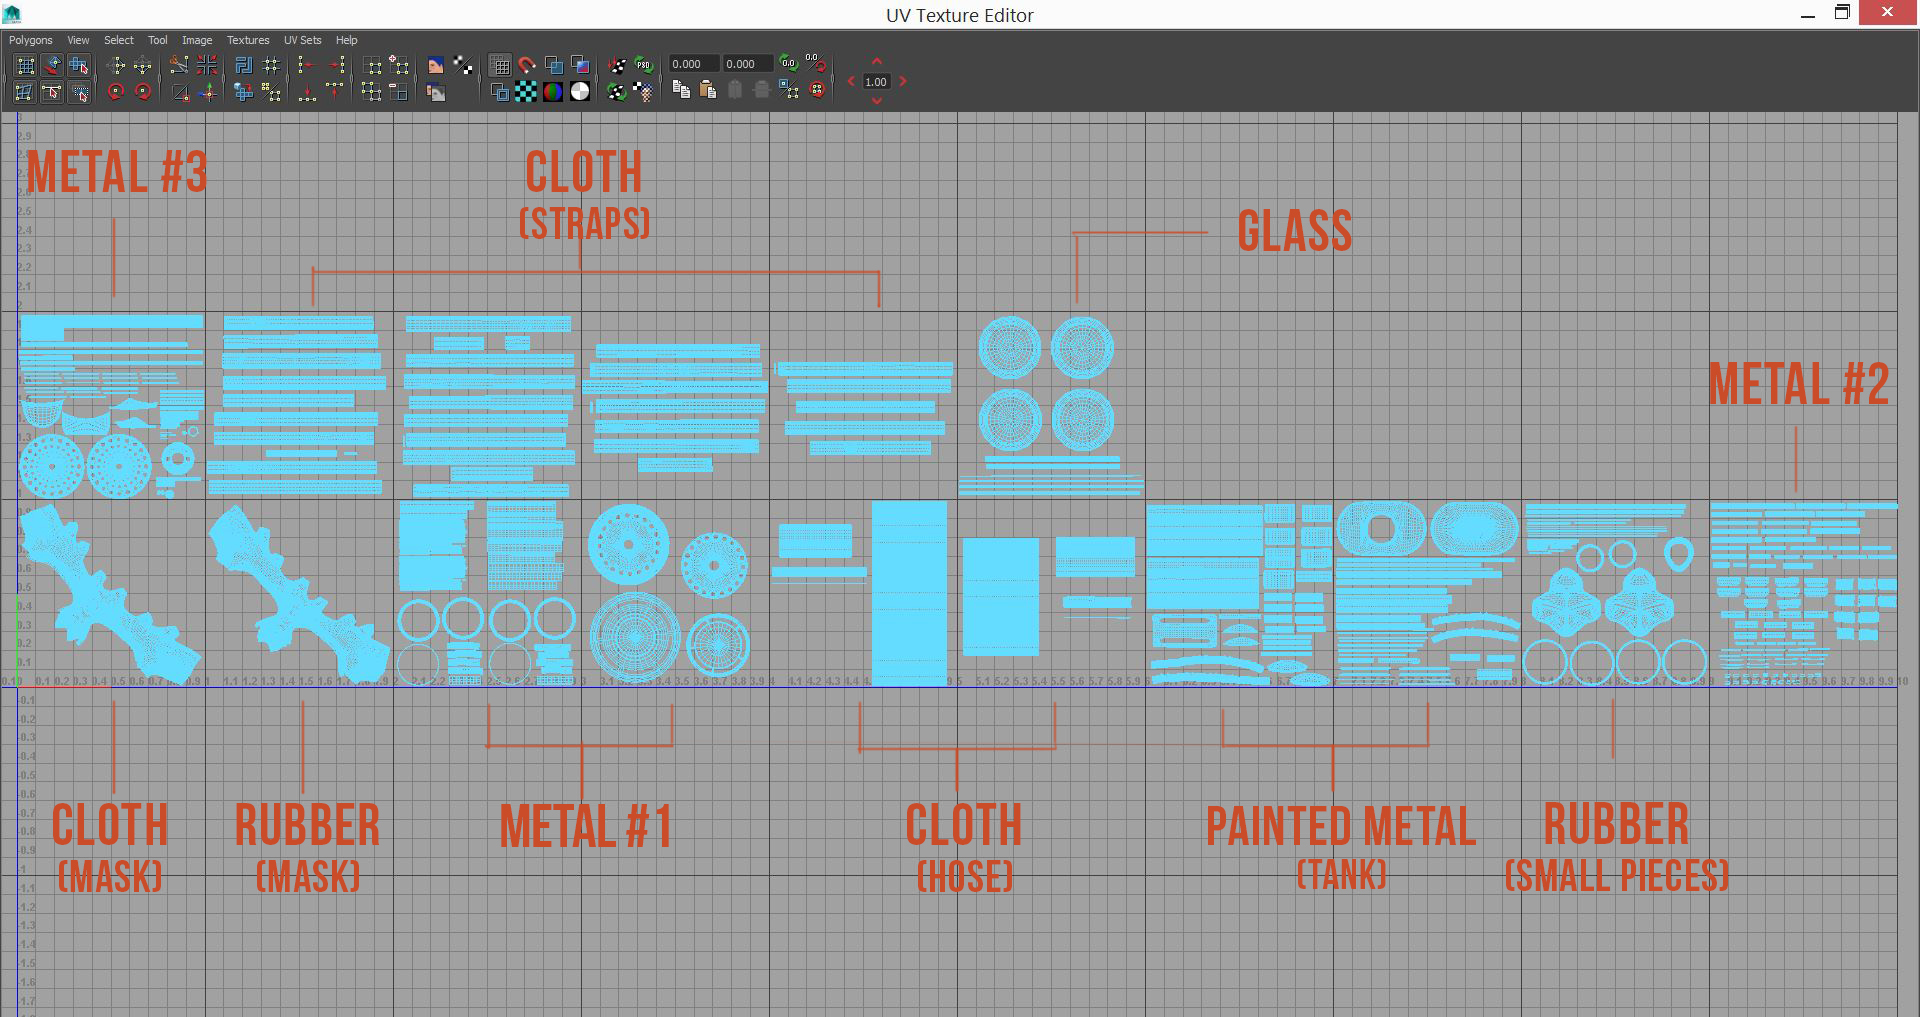Flip selected UVs in U direction

tap(115, 65)
